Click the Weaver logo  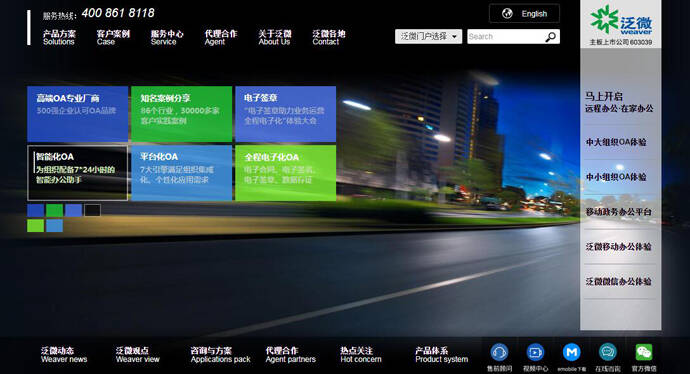(620, 24)
